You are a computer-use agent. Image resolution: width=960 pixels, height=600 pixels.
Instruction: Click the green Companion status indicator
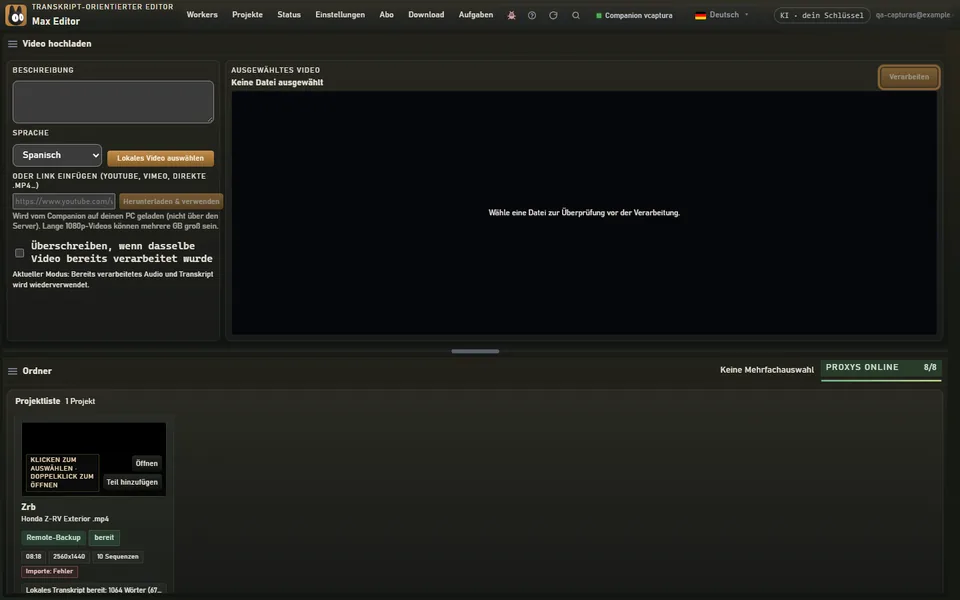[x=599, y=15]
